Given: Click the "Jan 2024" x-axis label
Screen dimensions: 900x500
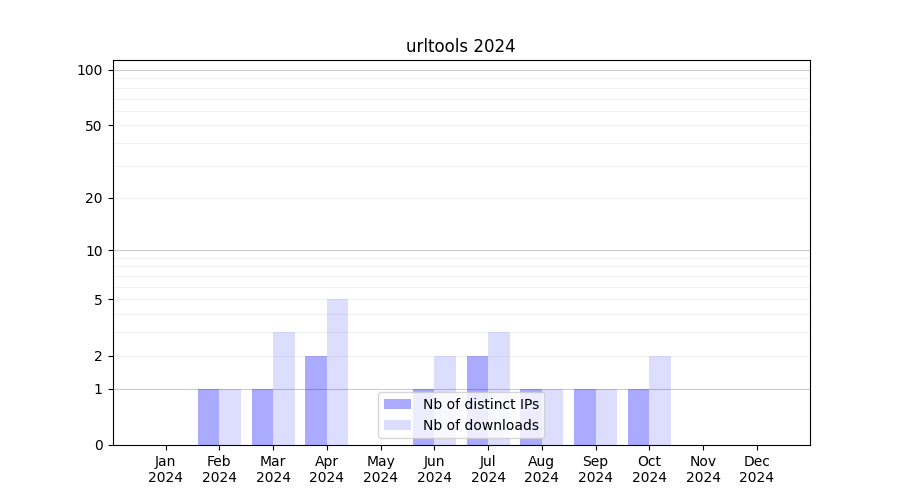Looking at the screenshot, I should 166,469.
